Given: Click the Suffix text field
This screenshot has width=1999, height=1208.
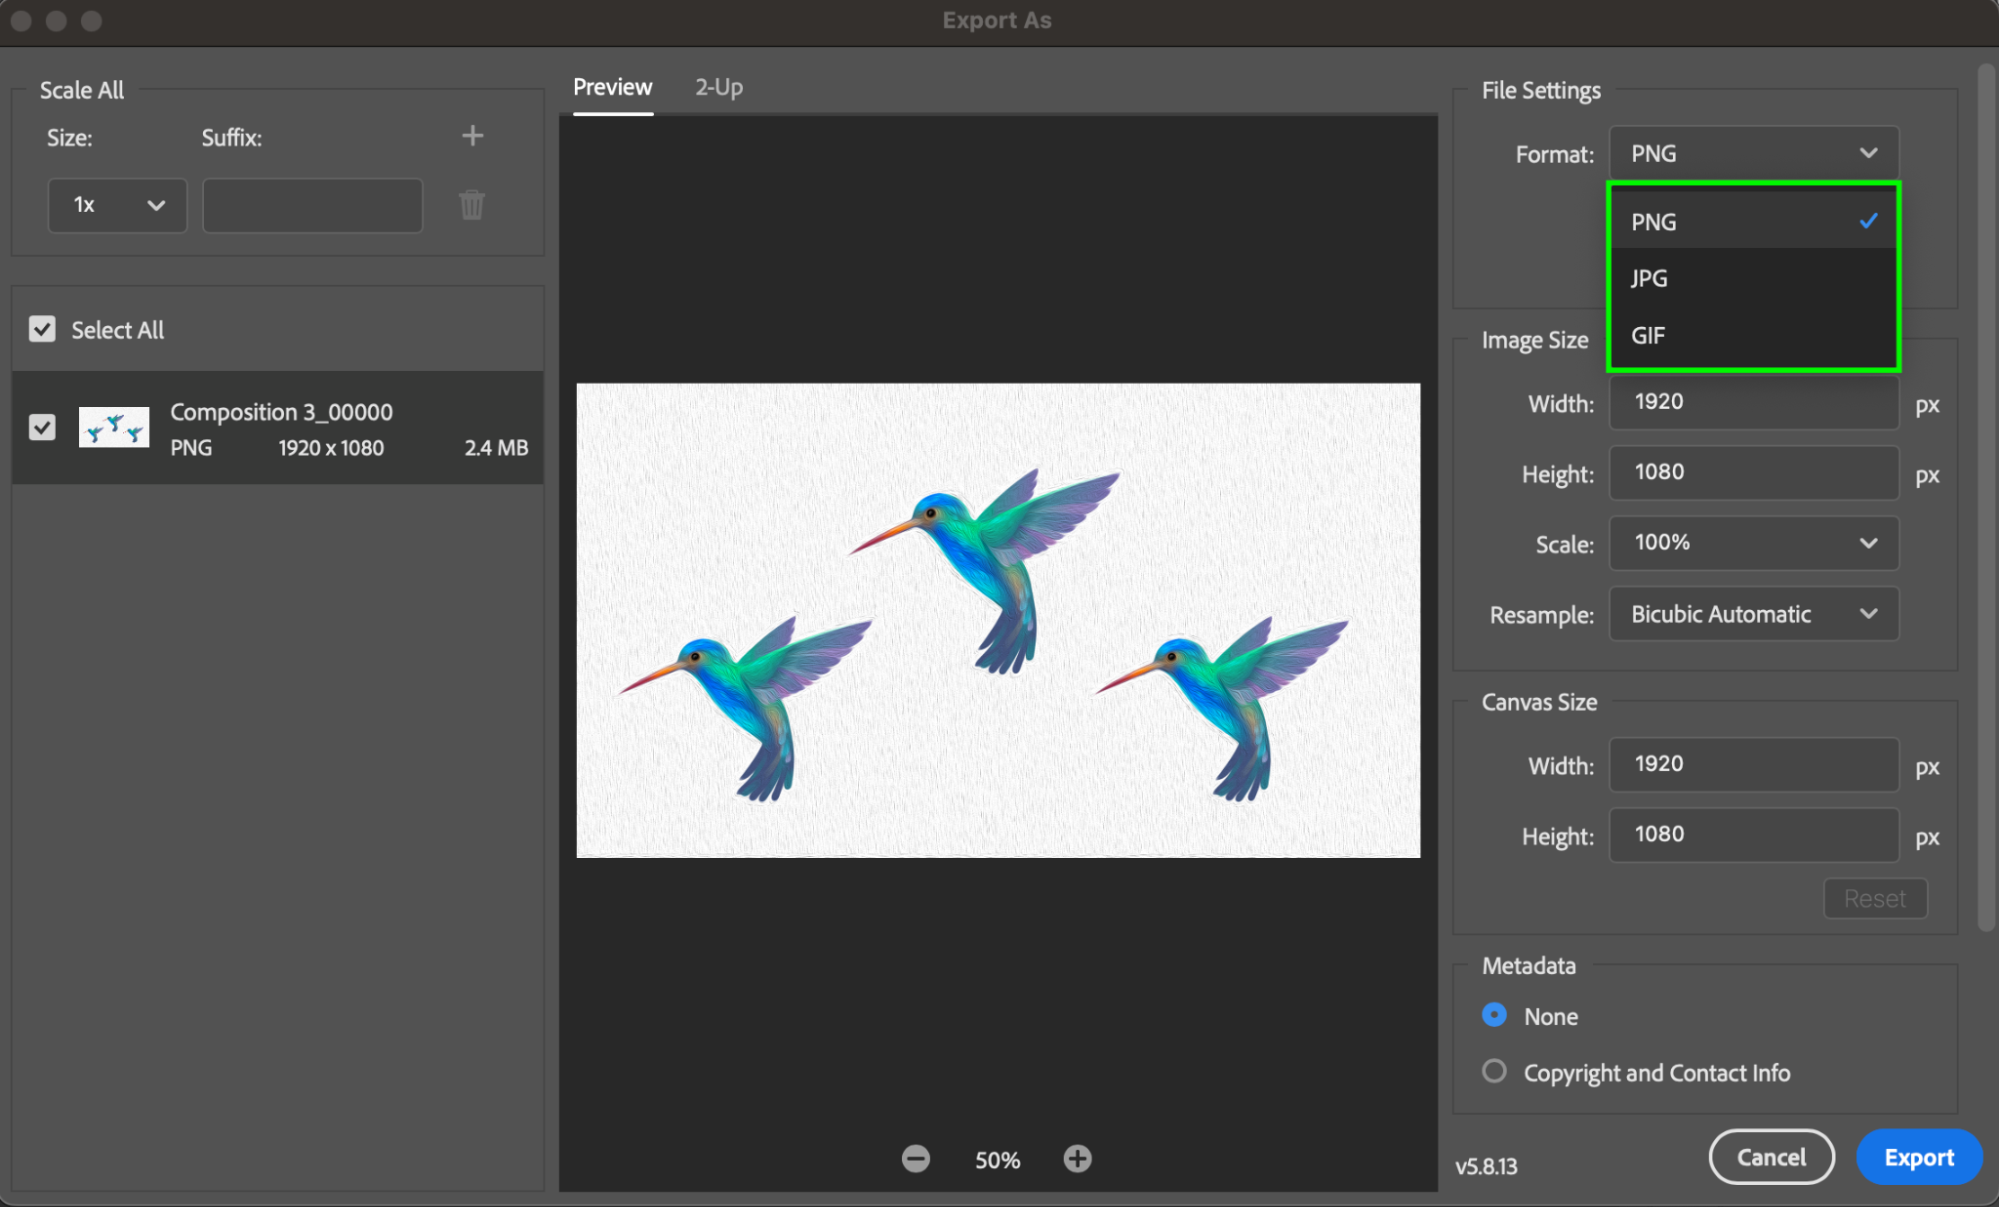Looking at the screenshot, I should click(312, 205).
